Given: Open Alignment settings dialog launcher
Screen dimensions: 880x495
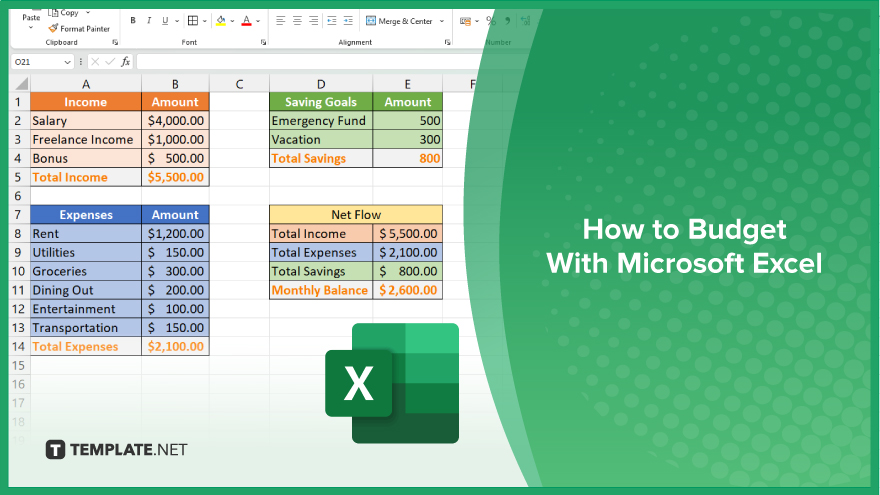Looking at the screenshot, I should coord(447,42).
